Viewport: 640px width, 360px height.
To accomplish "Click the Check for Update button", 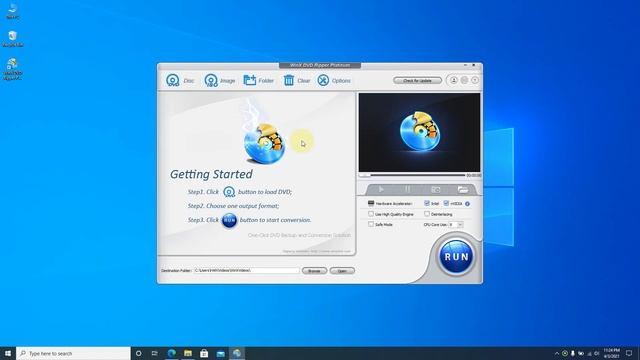I will (x=417, y=80).
